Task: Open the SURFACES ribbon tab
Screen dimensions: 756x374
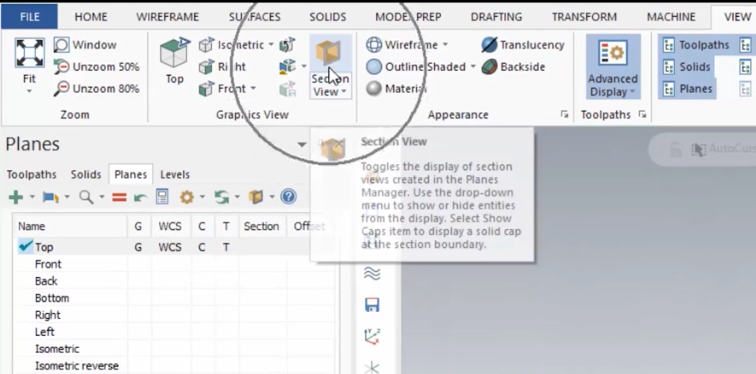Action: click(x=255, y=17)
